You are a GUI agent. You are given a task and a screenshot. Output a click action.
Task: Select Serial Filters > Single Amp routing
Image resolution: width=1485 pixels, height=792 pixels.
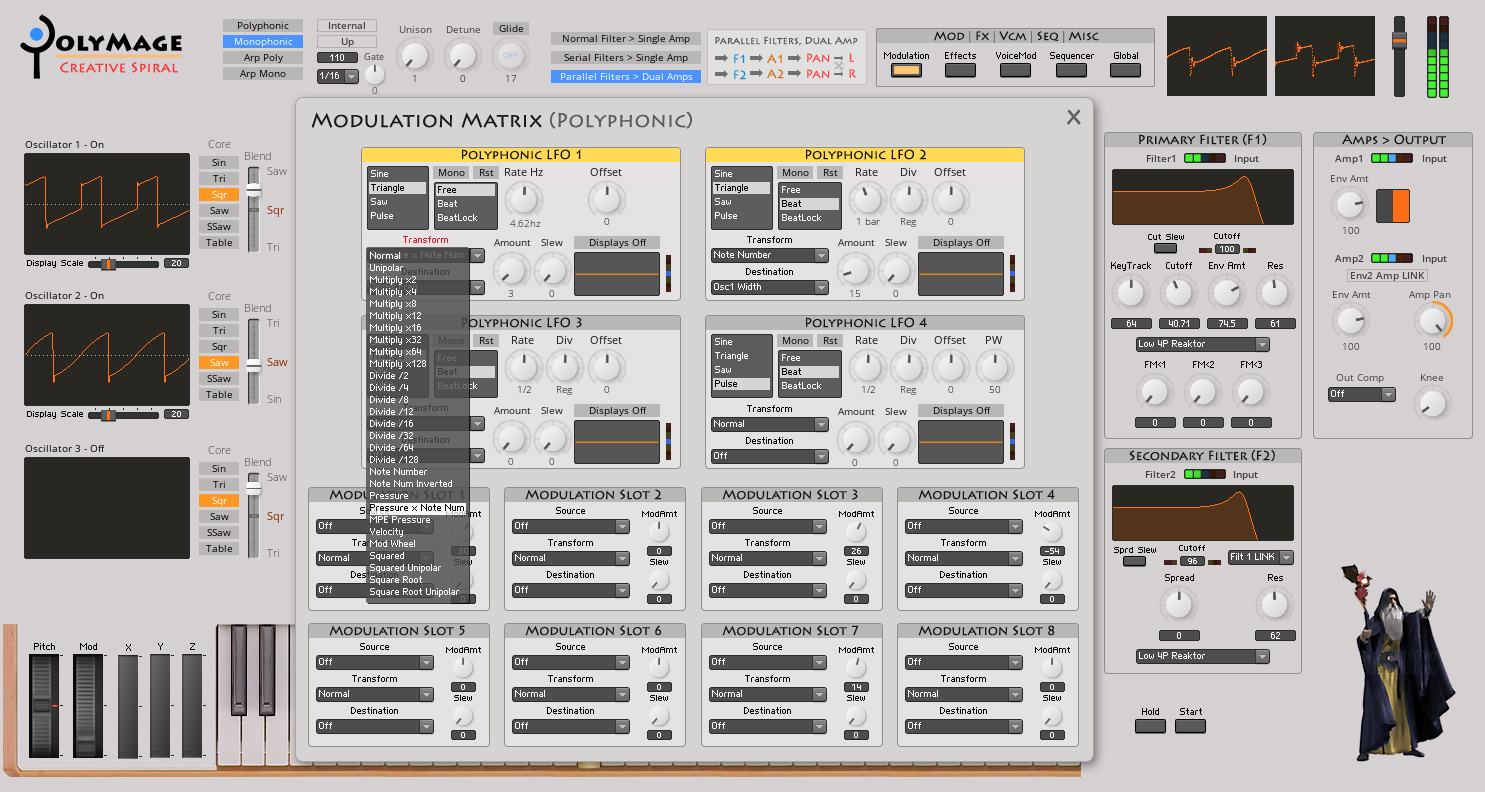pos(625,58)
